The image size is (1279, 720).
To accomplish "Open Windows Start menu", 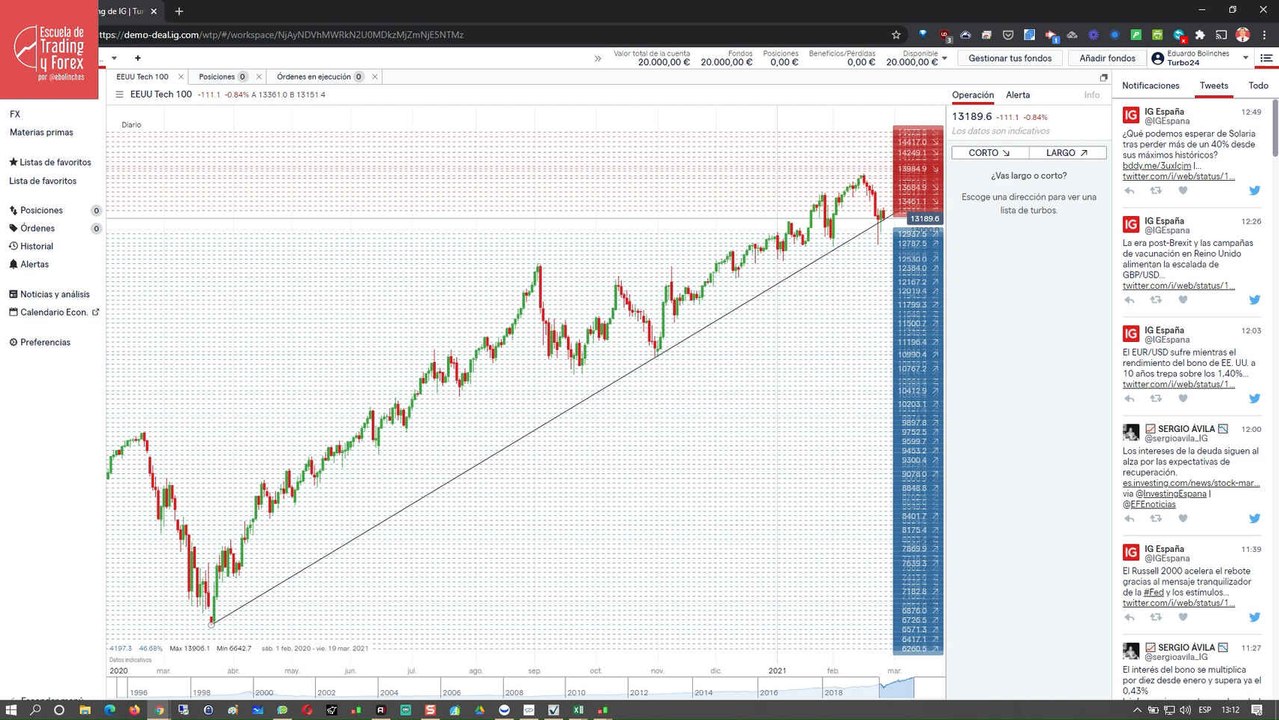I will click(x=11, y=709).
